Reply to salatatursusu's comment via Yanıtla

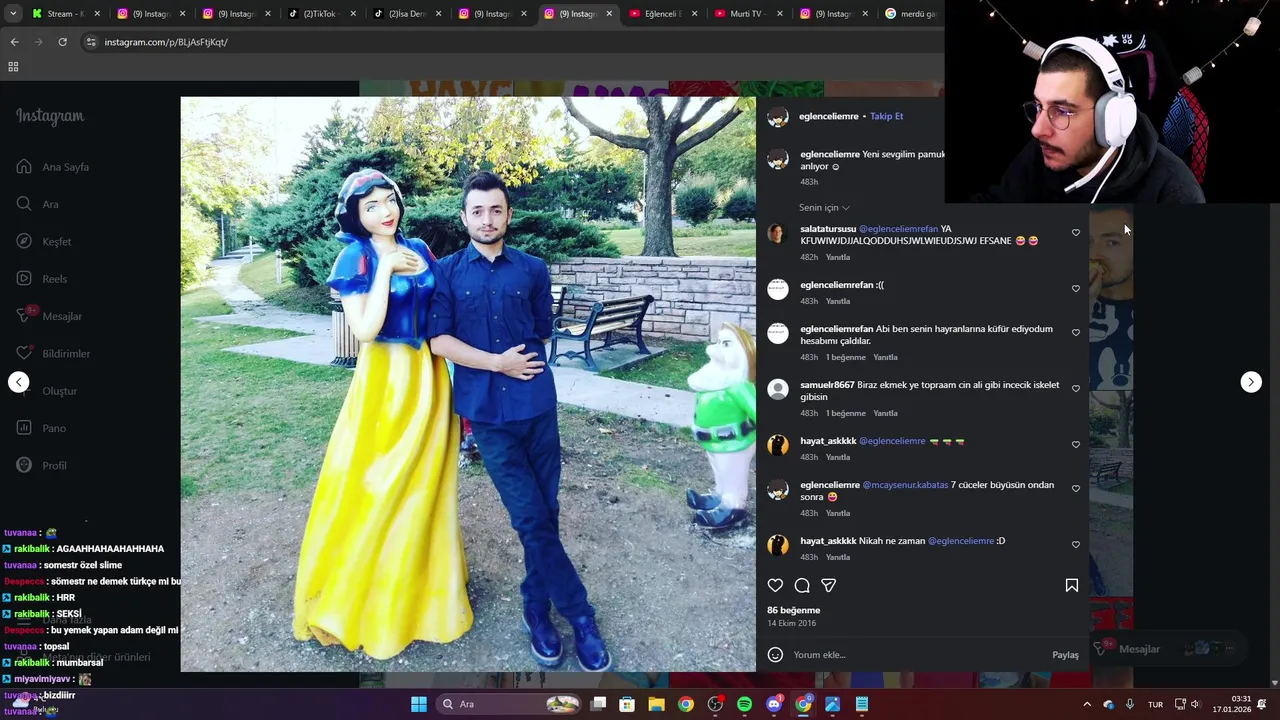(x=838, y=257)
